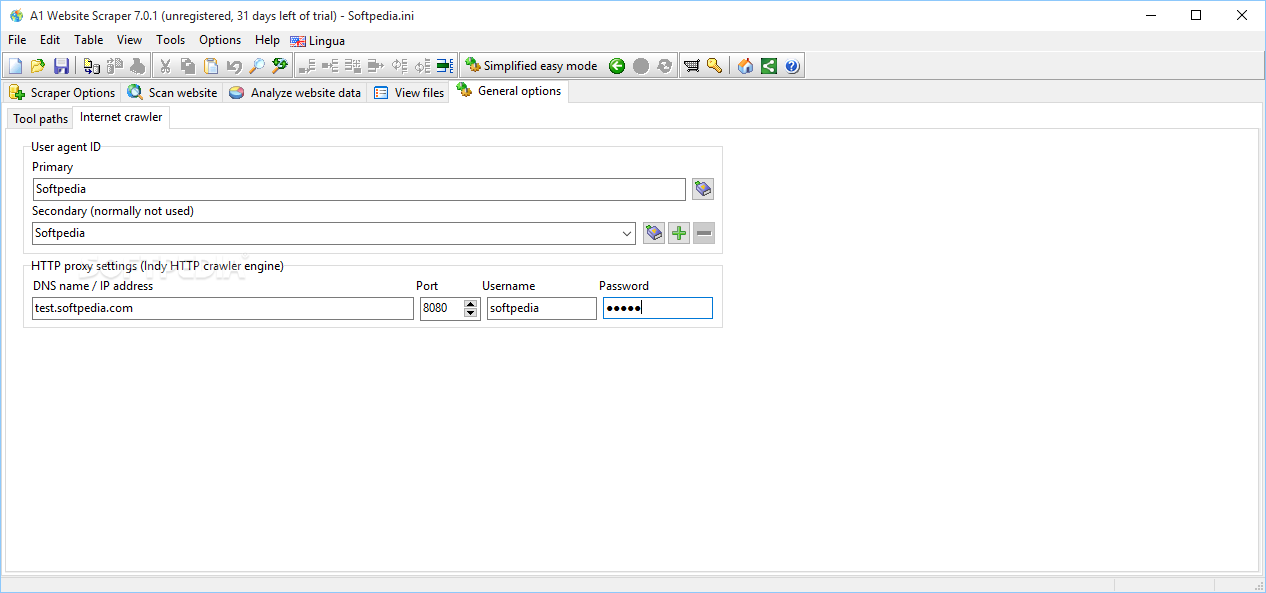Click the proxy Username field
The image size is (1266, 593).
pos(541,308)
